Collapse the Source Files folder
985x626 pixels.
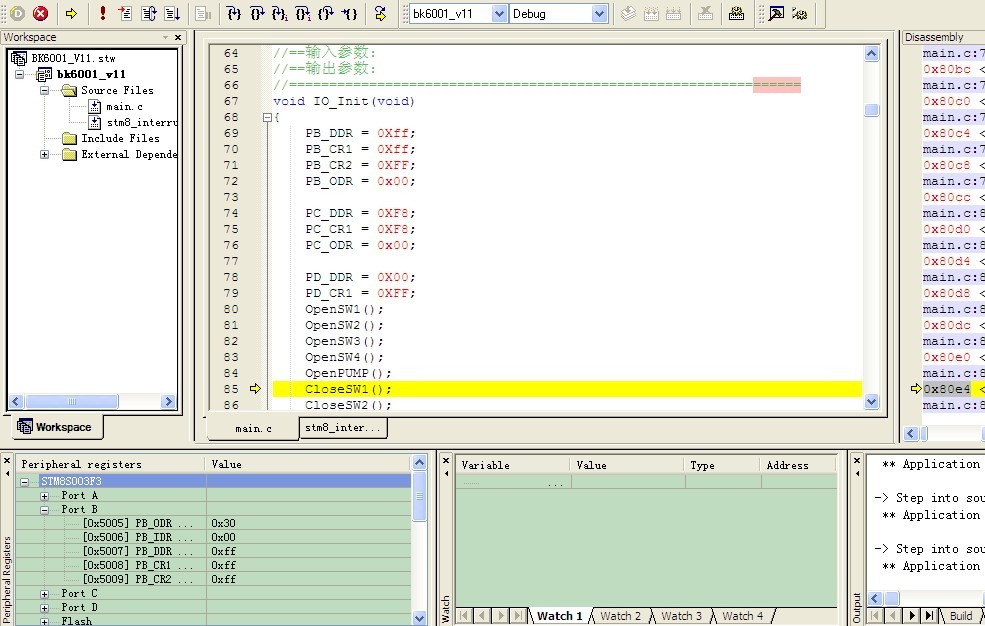(44, 90)
